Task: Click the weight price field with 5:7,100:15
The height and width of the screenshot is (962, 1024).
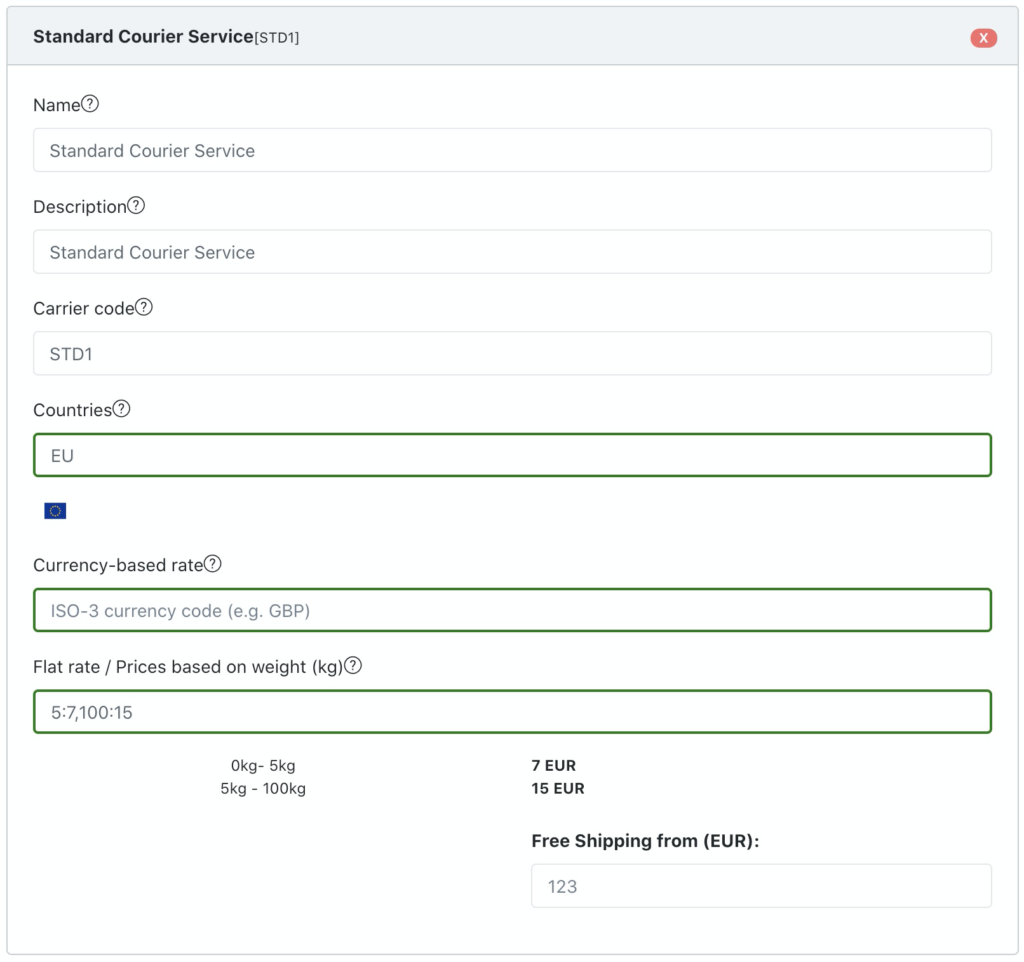Action: [512, 712]
